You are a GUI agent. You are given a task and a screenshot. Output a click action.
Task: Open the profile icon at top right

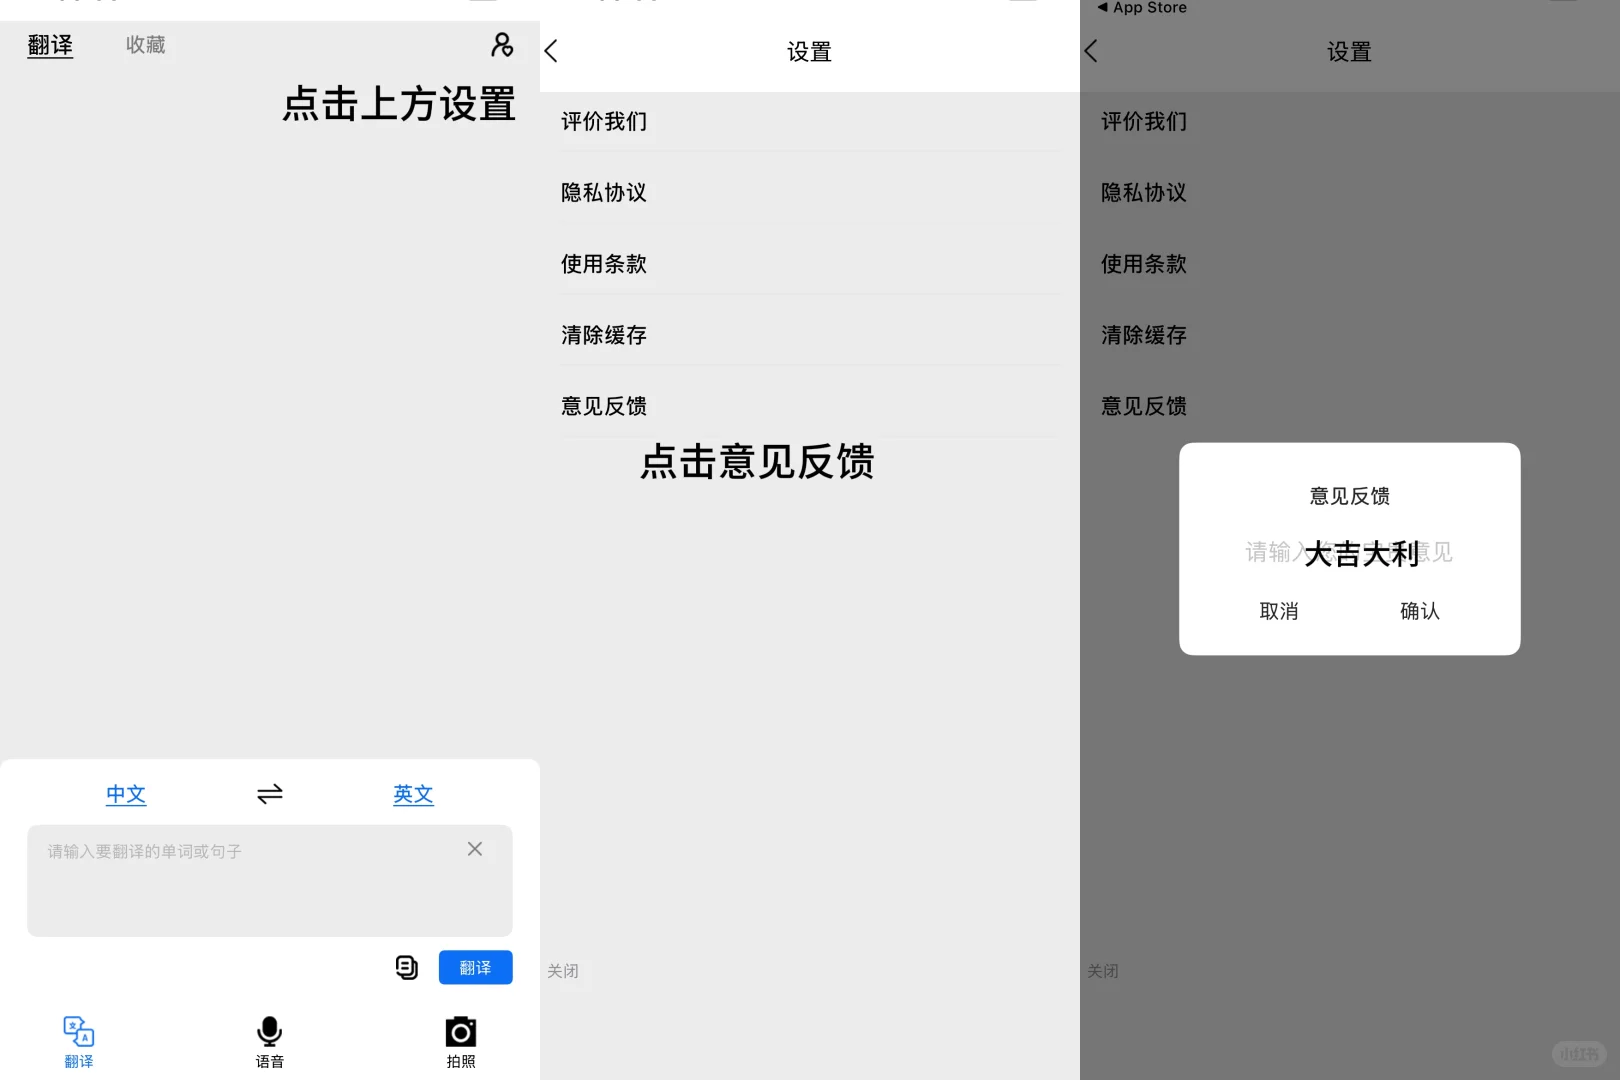[x=501, y=46]
